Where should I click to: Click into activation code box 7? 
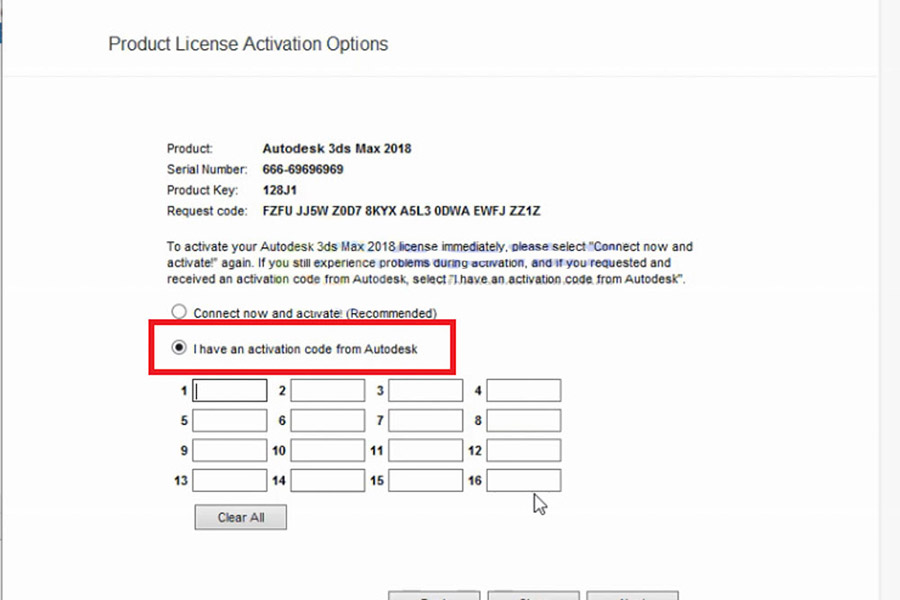click(x=426, y=421)
